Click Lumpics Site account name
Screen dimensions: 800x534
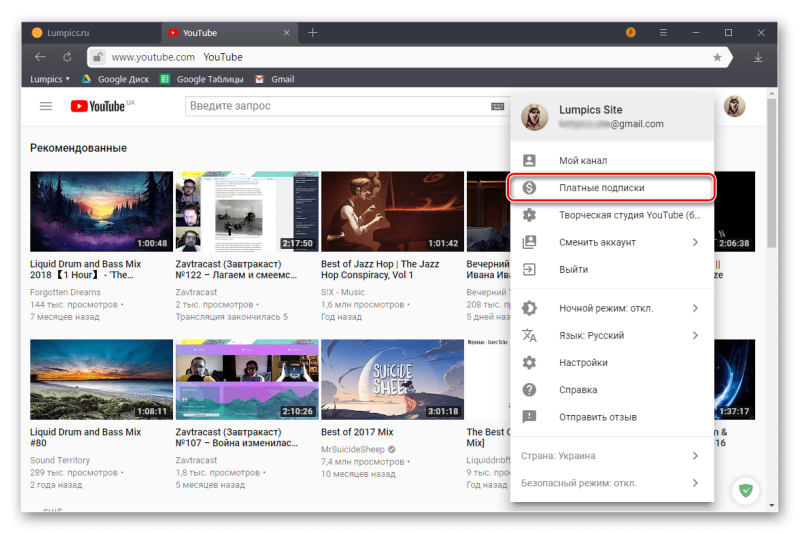590,110
